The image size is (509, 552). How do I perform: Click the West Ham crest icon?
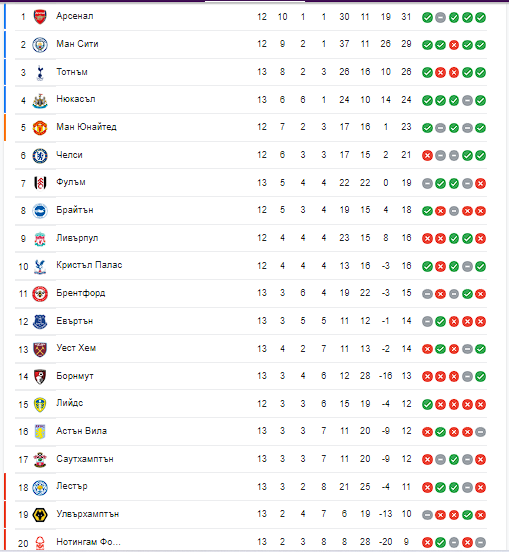click(40, 349)
